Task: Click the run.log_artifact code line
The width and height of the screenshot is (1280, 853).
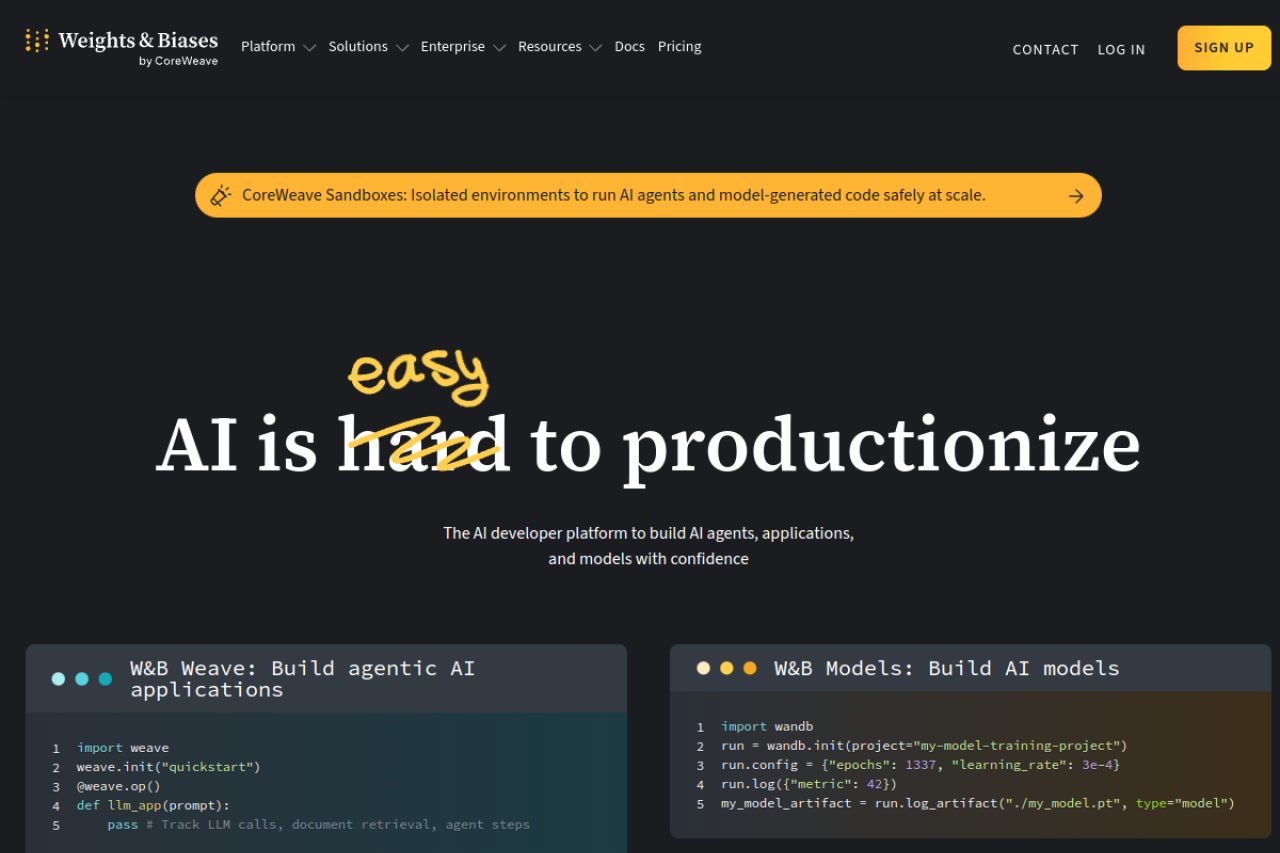Action: pos(978,803)
